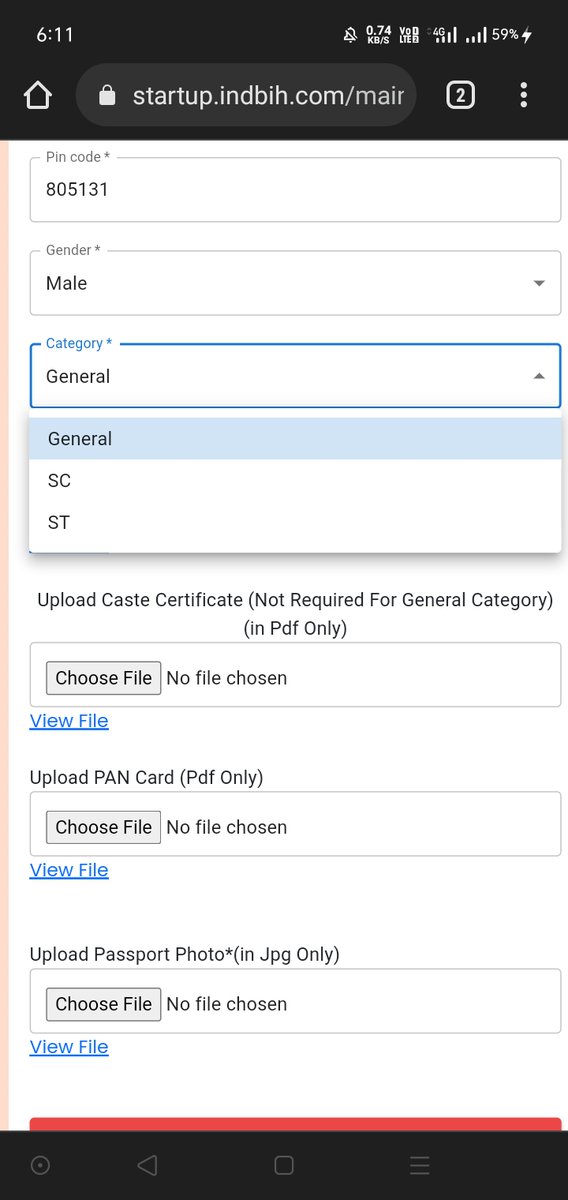Click View File under Caste Certificate
Image resolution: width=568 pixels, height=1200 pixels.
69,721
